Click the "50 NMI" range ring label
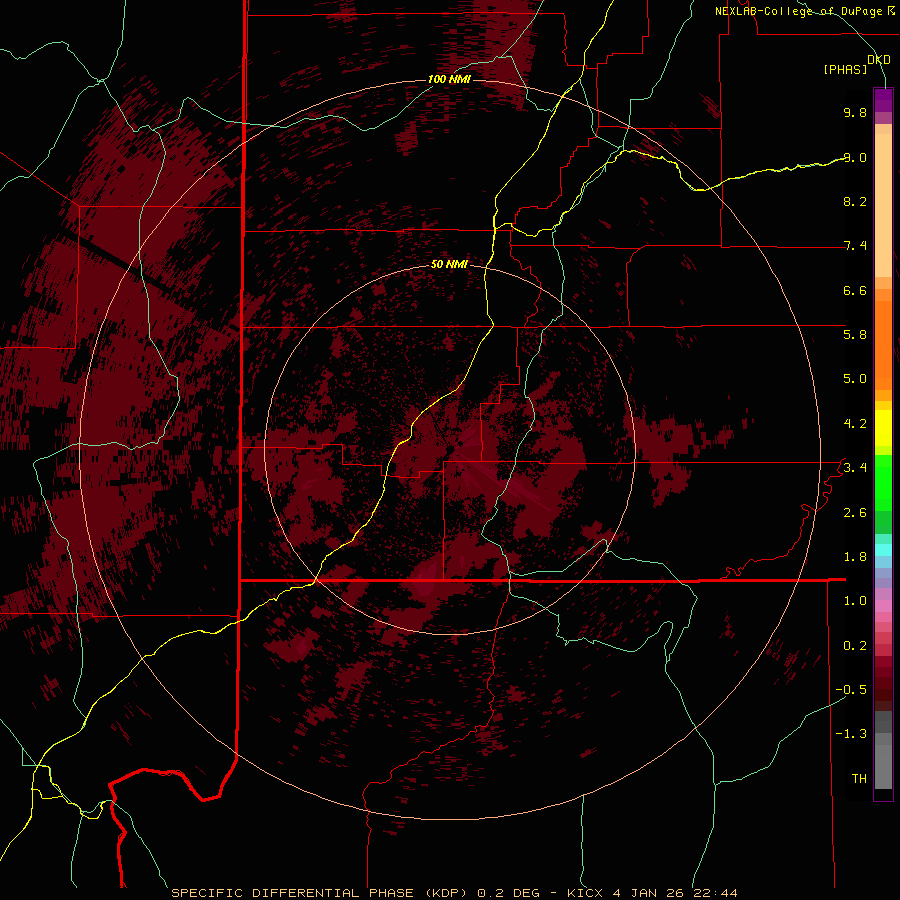900x900 pixels. coord(449,264)
